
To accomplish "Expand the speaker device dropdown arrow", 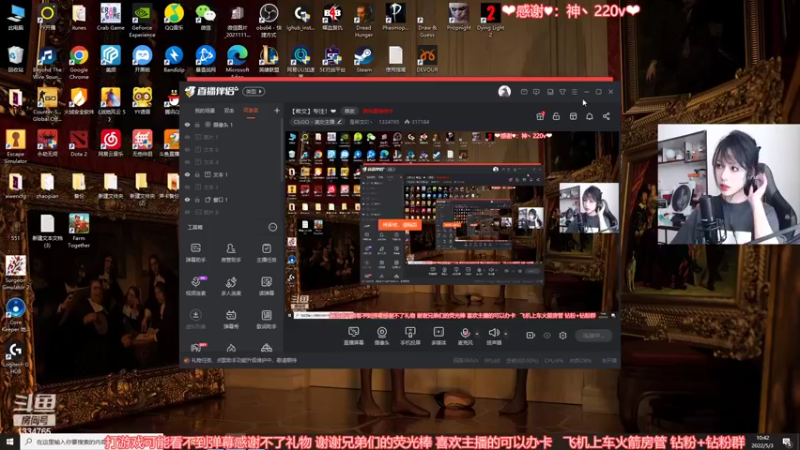I will pyautogui.click(x=506, y=334).
